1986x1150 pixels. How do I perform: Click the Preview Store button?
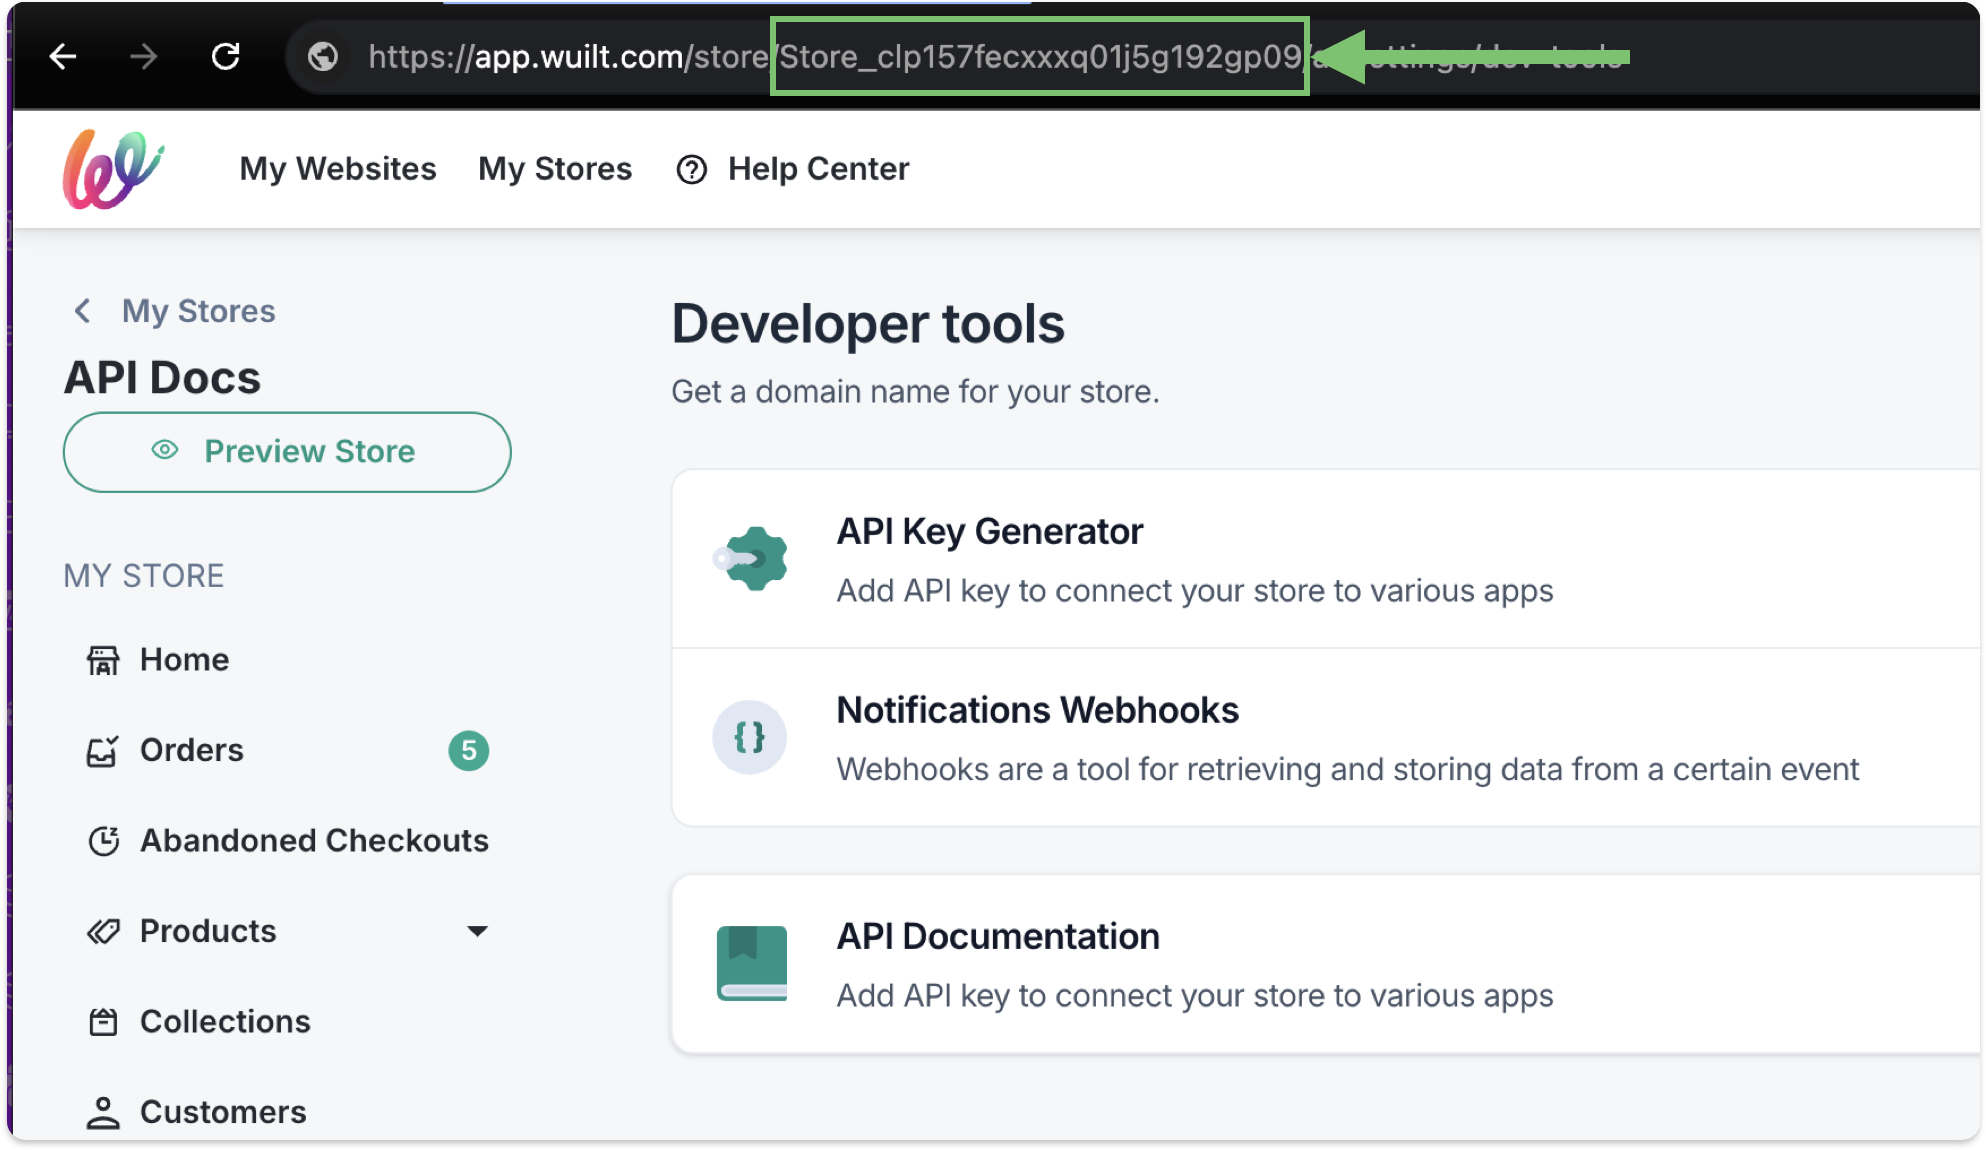287,452
